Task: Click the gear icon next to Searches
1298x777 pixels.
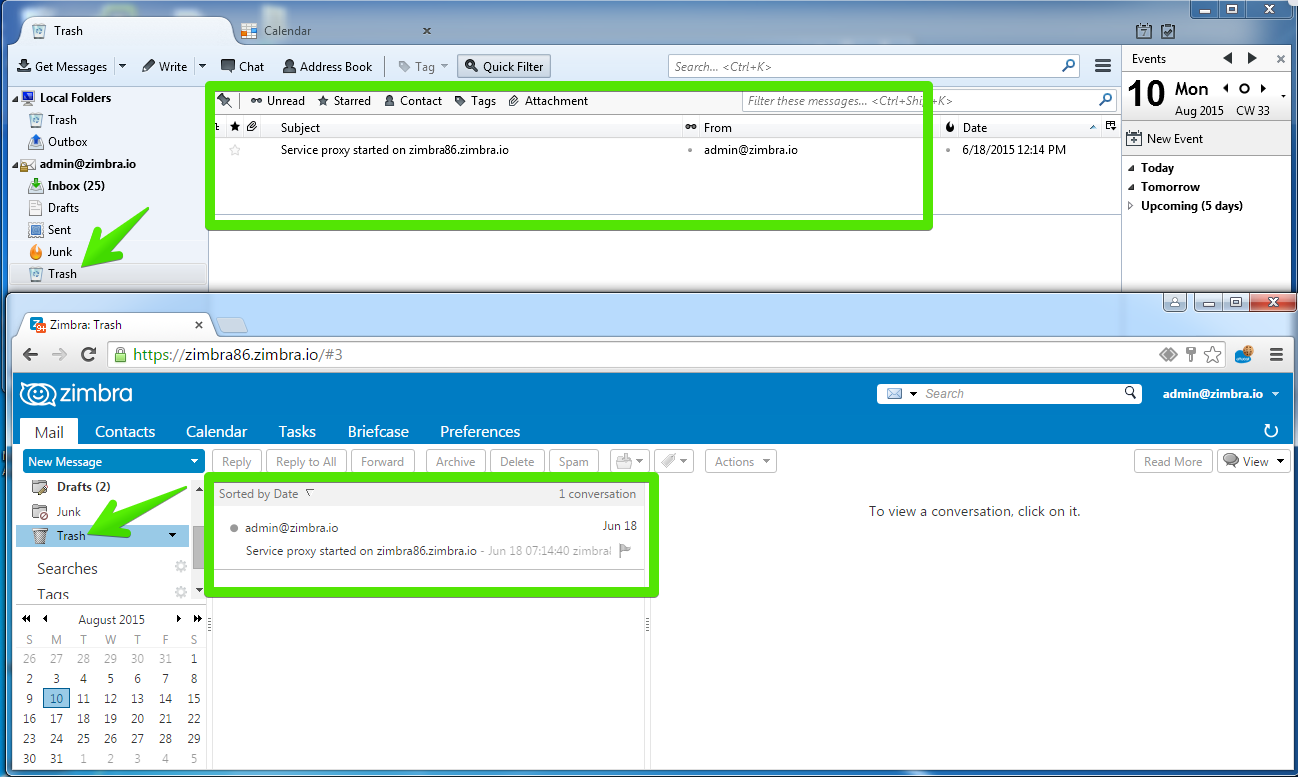Action: coord(181,567)
